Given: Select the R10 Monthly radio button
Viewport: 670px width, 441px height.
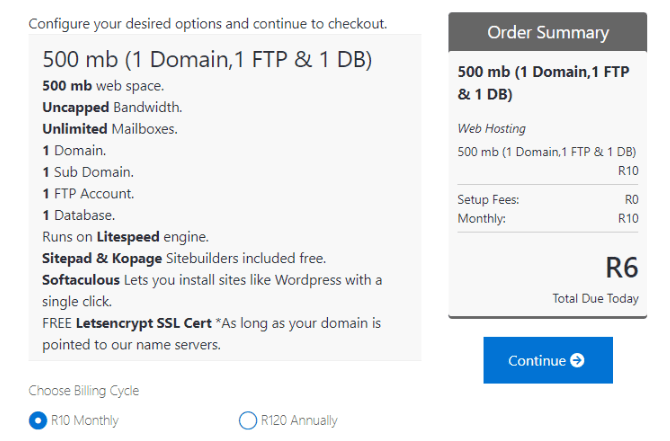Looking at the screenshot, I should (x=38, y=420).
